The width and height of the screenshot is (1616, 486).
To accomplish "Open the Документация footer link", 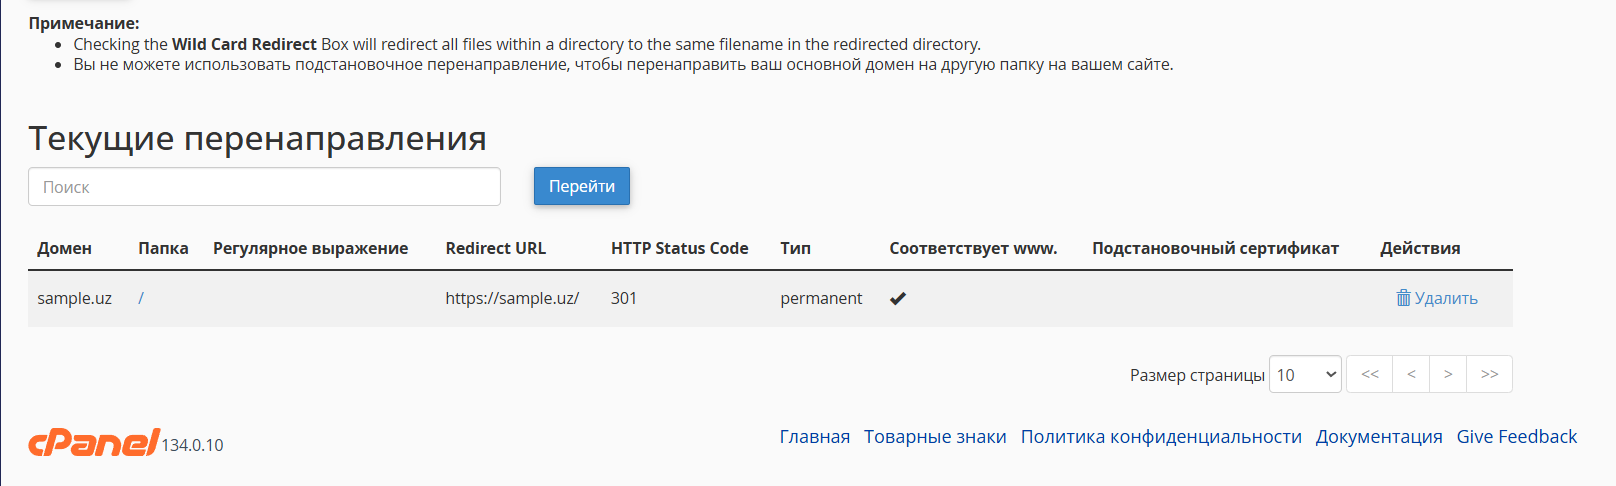I will [1379, 437].
